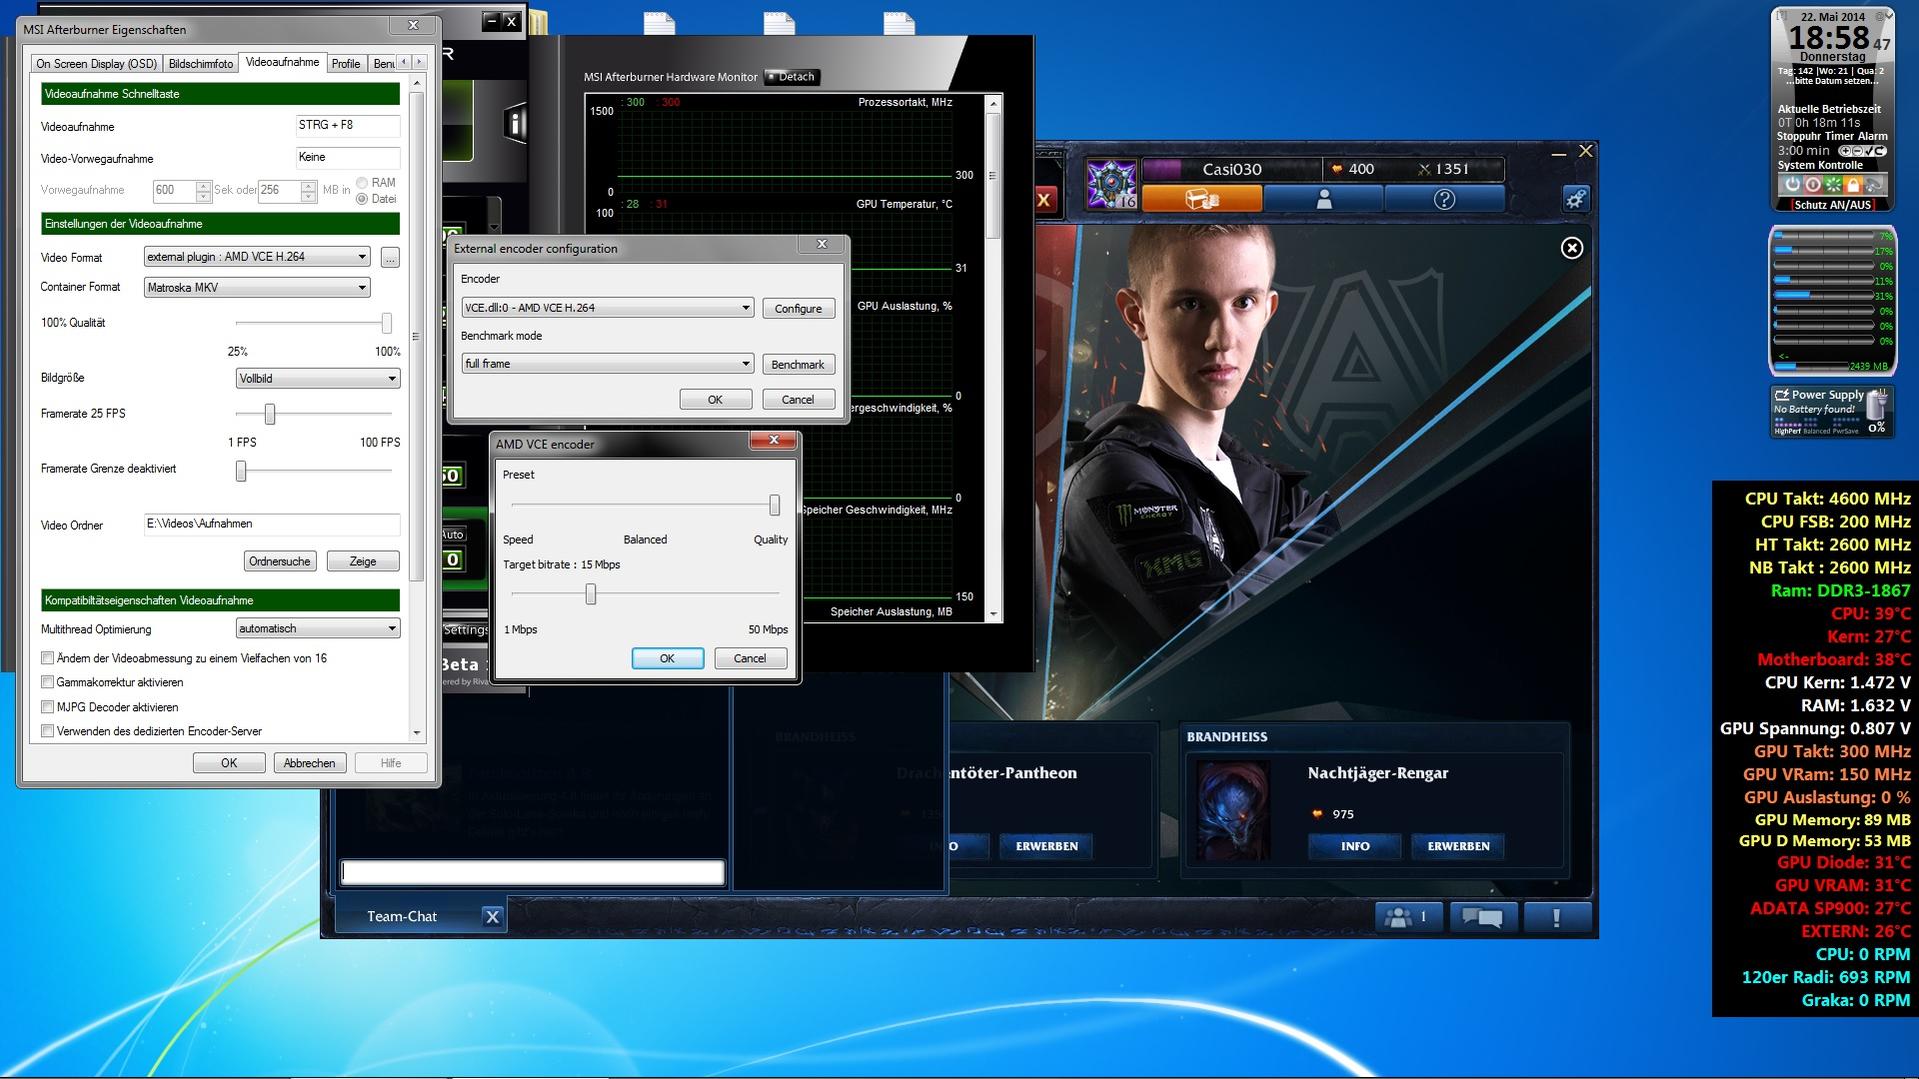Click the IP crossed swords icon next to 1351

(x=1425, y=169)
